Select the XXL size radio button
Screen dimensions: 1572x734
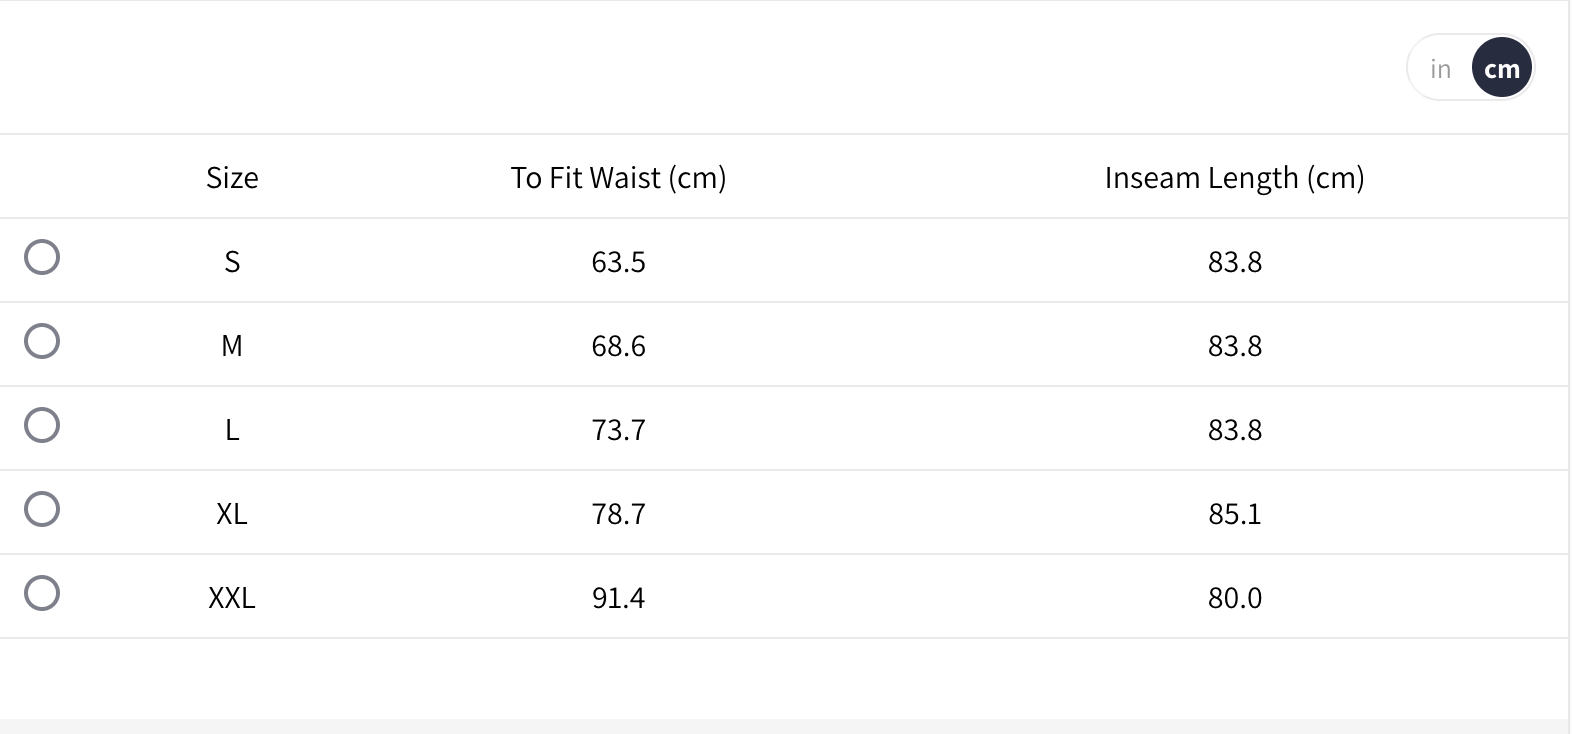[42, 593]
